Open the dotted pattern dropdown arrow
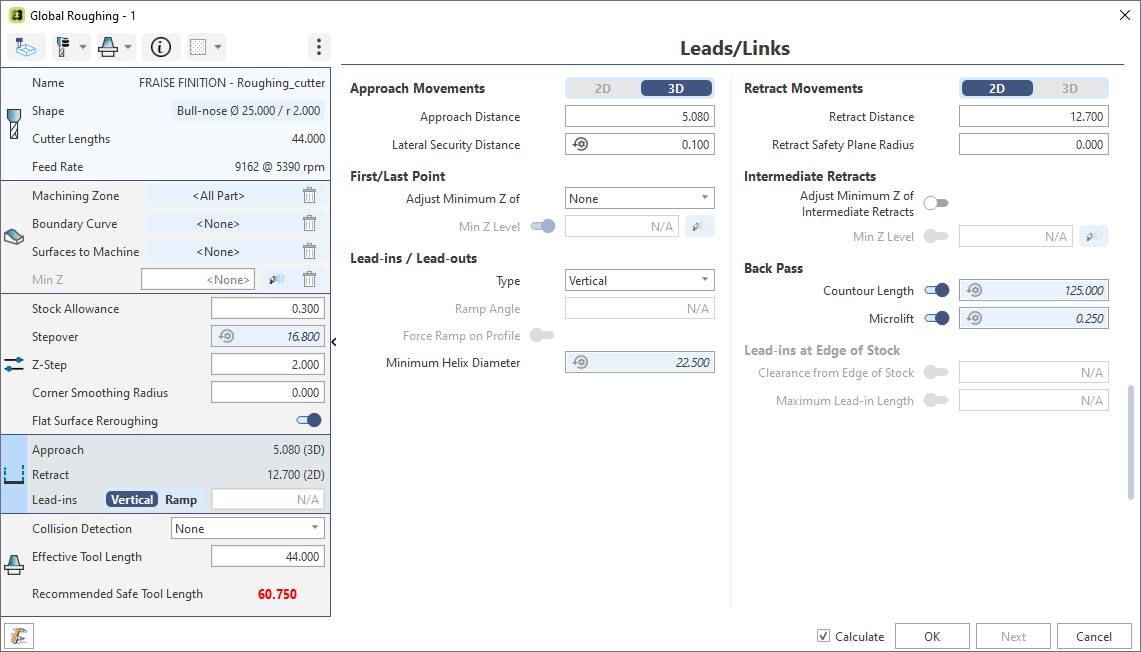 click(x=218, y=47)
